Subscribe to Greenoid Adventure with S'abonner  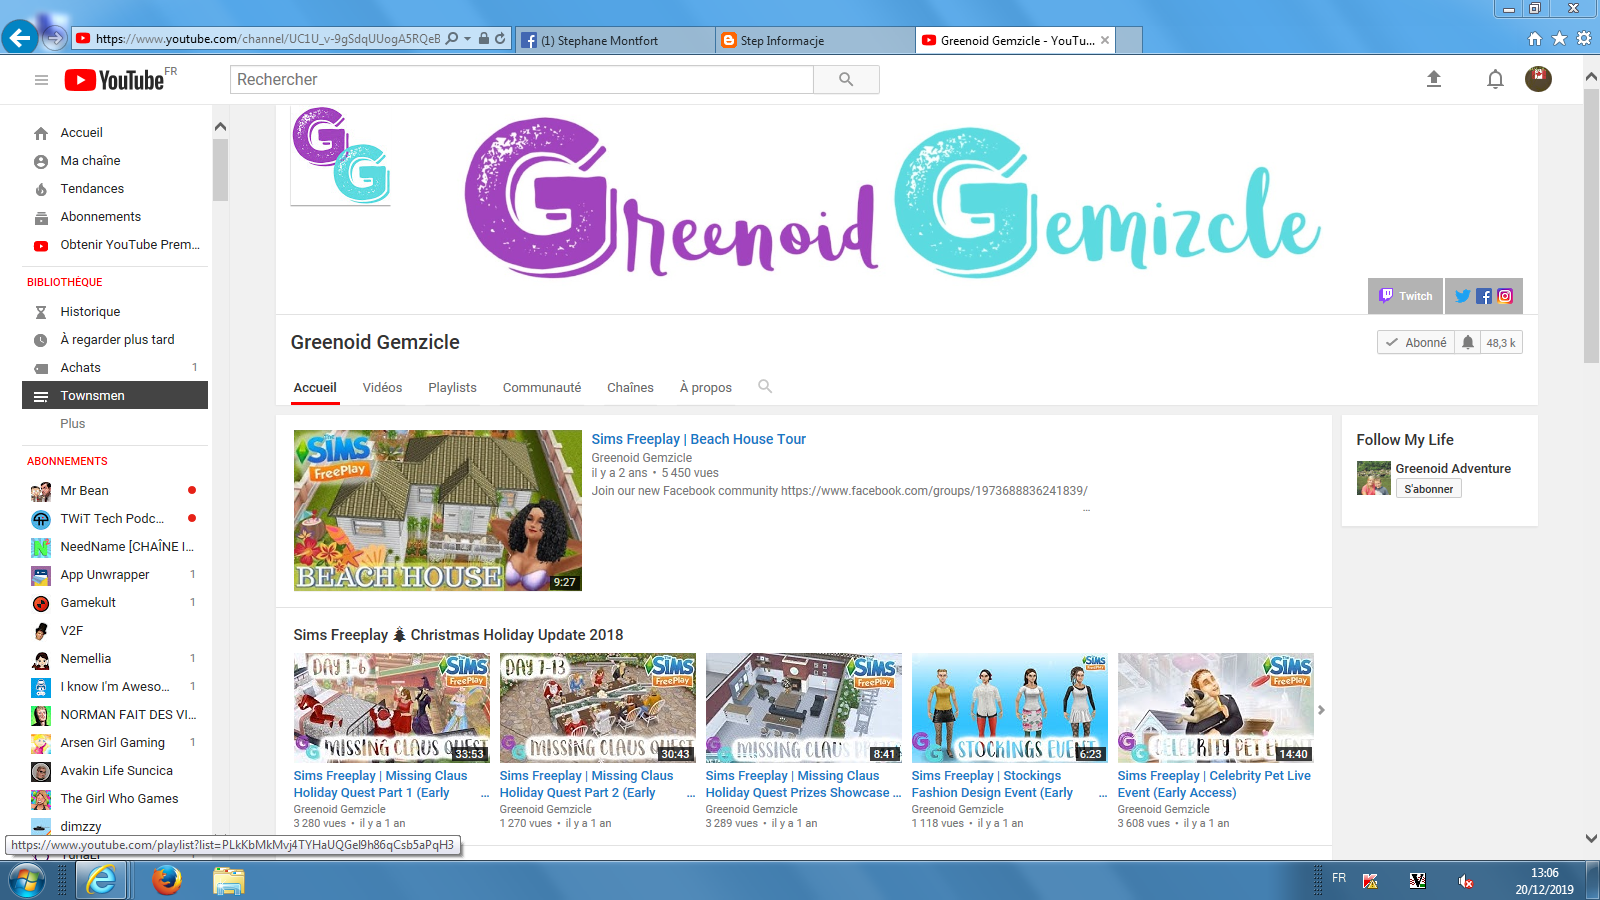coord(1428,489)
